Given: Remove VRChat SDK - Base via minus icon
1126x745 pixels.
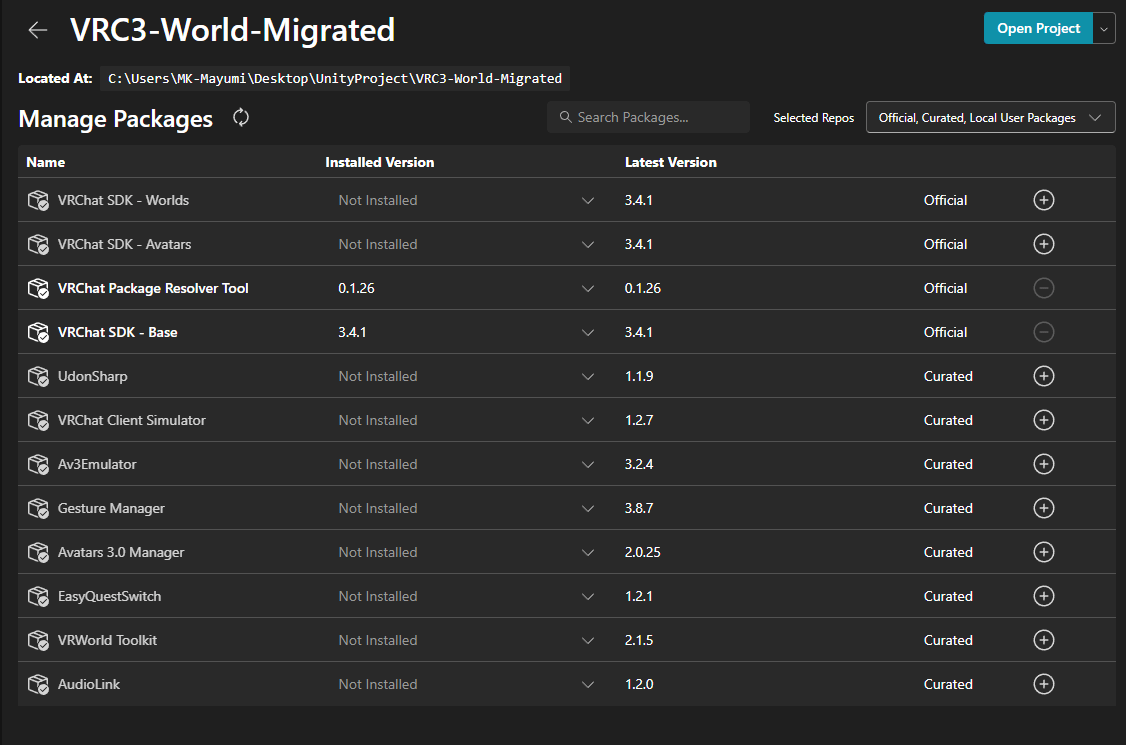Looking at the screenshot, I should pyautogui.click(x=1043, y=332).
